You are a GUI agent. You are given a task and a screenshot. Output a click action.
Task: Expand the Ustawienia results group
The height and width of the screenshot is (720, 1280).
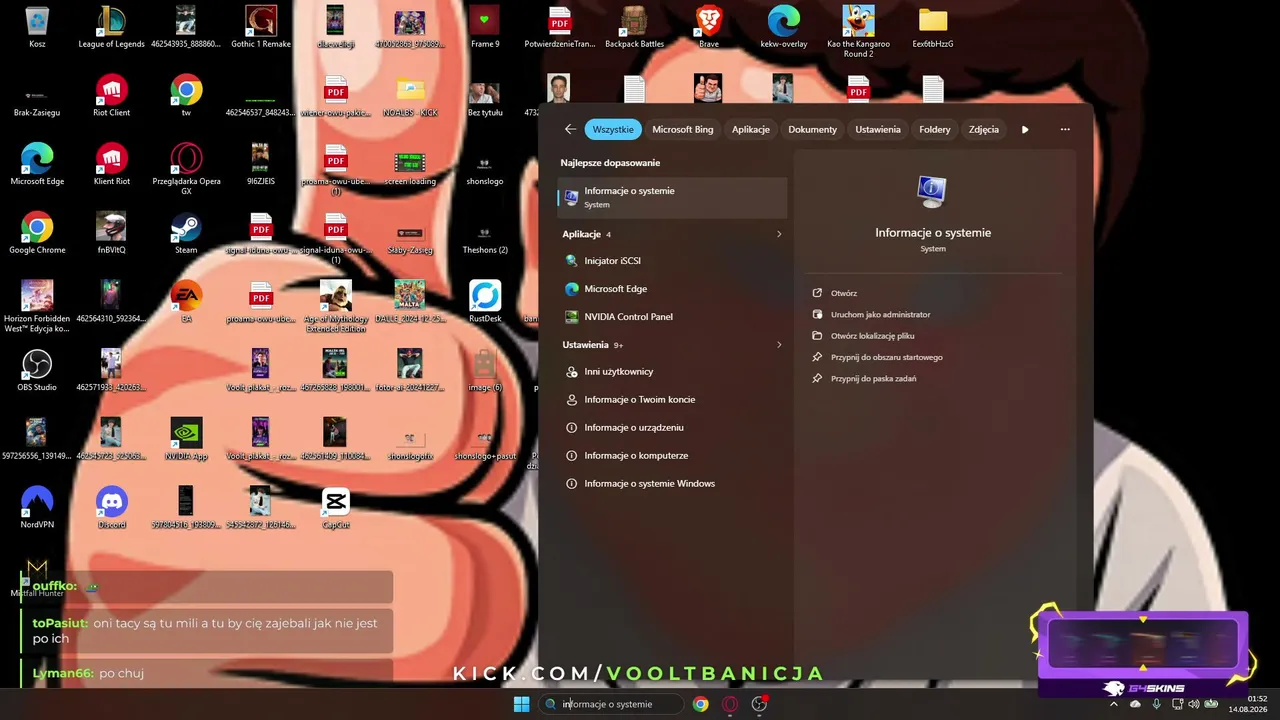[779, 345]
